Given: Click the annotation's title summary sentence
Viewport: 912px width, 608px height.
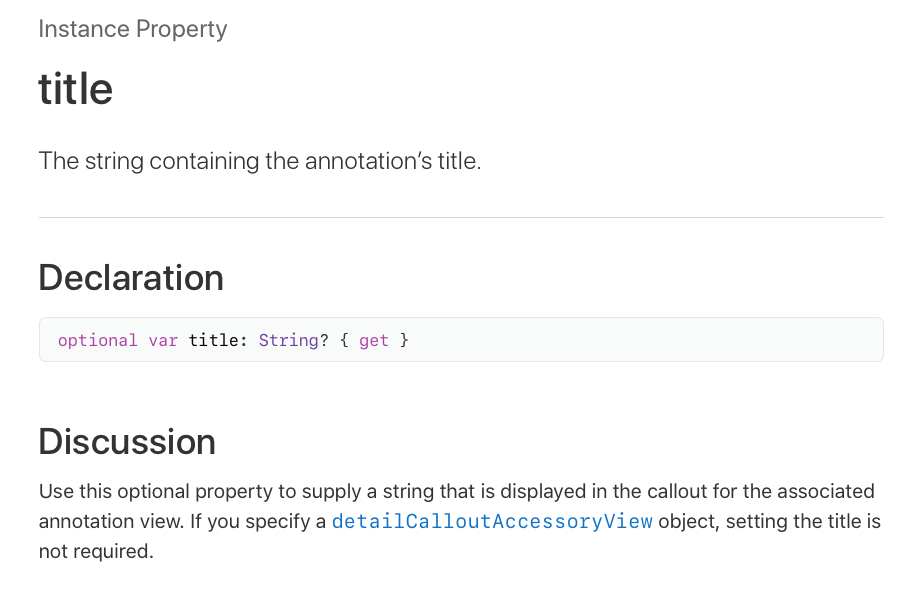Looking at the screenshot, I should (260, 161).
